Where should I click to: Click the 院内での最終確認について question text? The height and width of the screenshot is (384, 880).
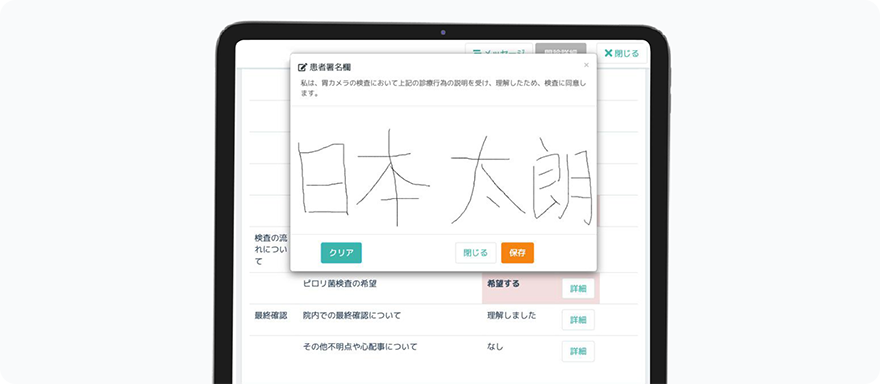[351, 316]
